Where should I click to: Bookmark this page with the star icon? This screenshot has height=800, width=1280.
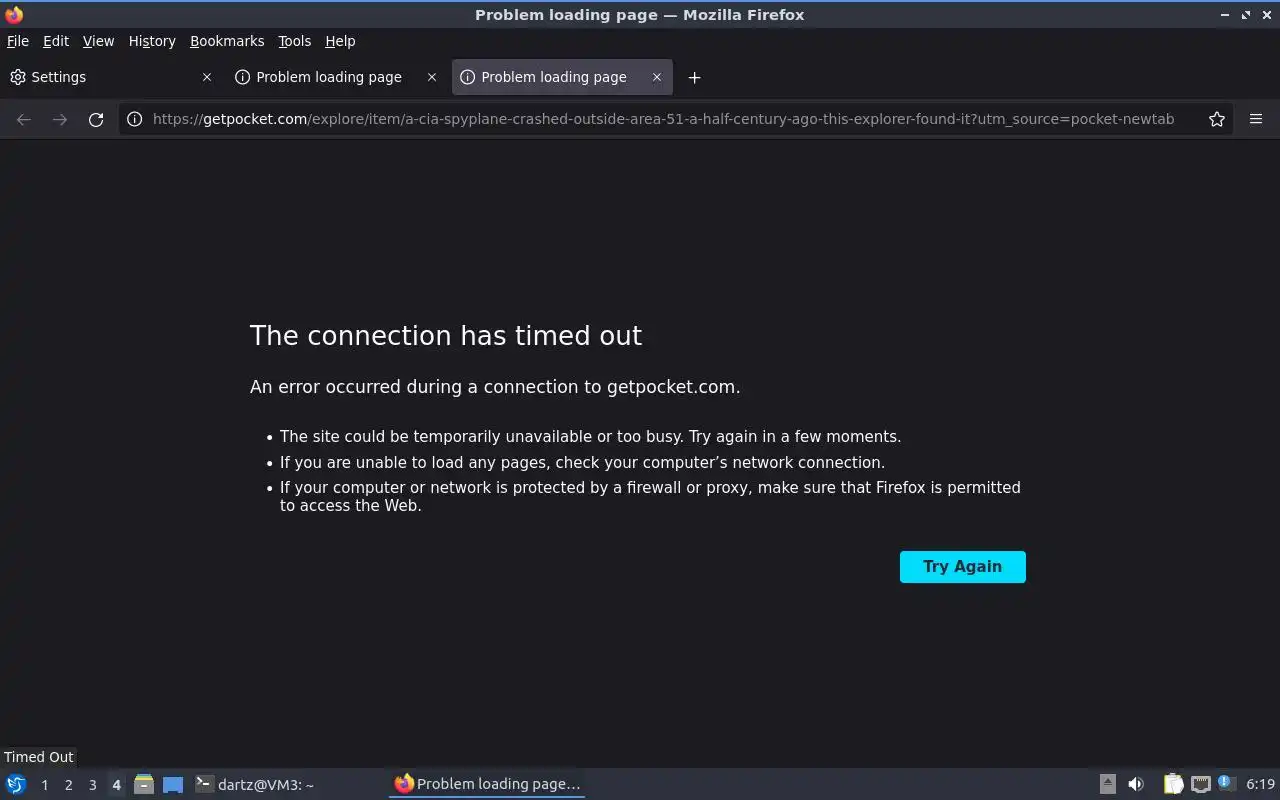(1217, 119)
